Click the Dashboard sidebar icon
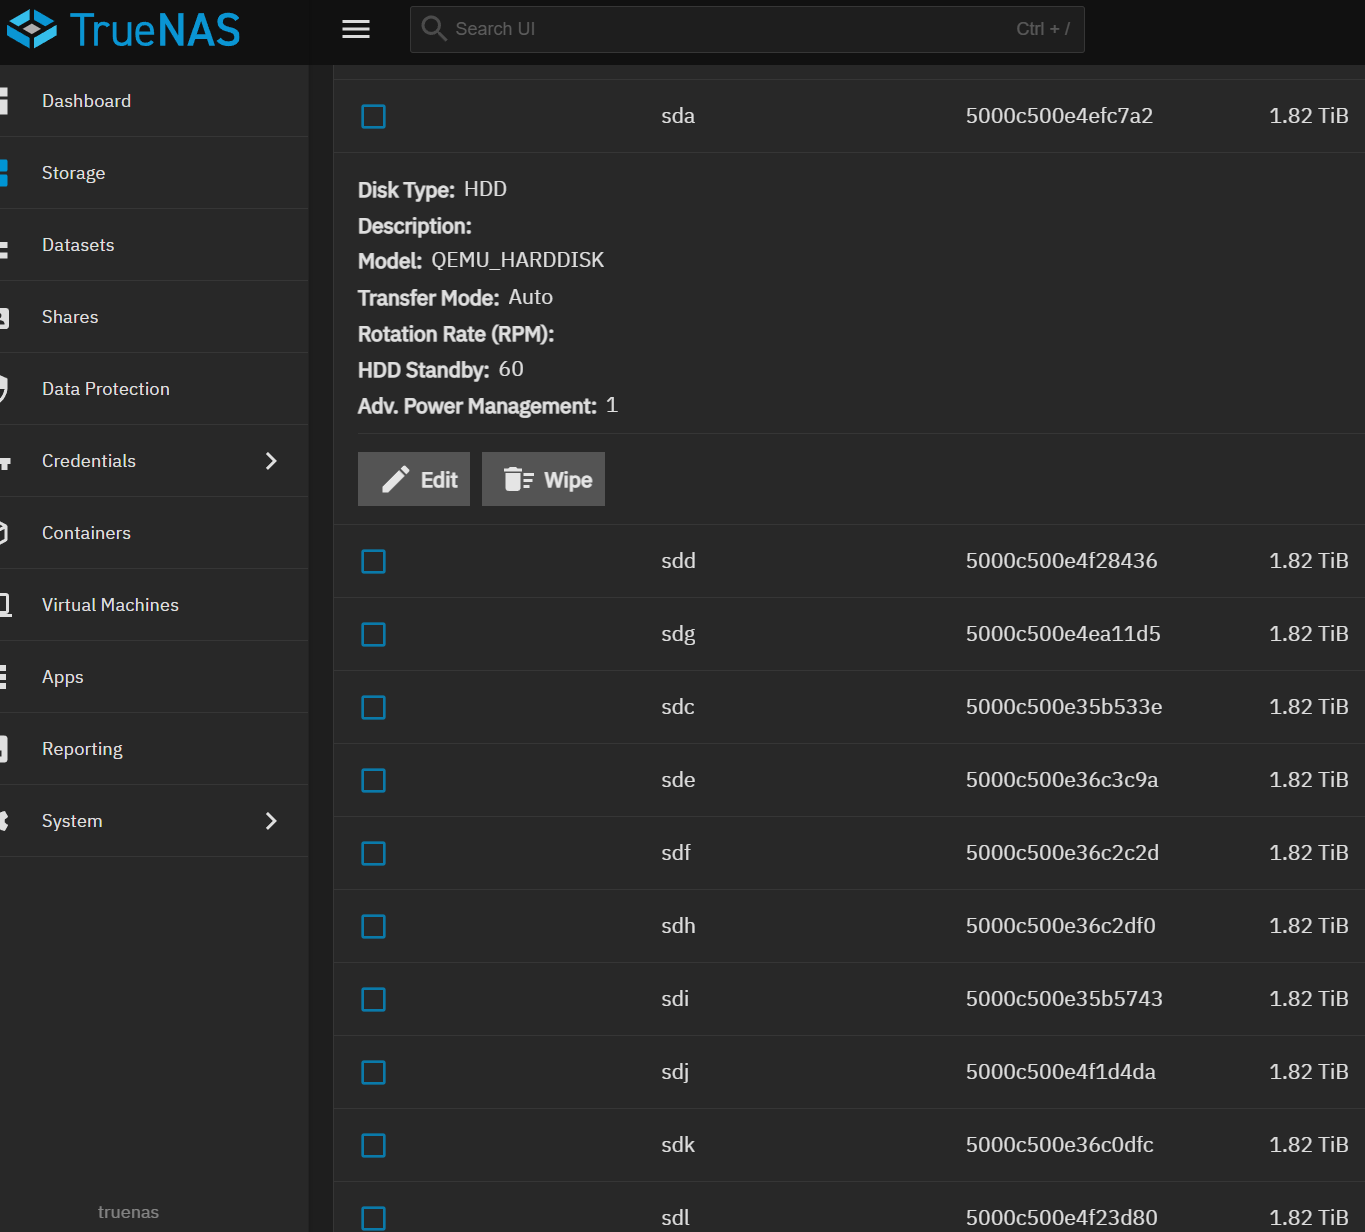1365x1232 pixels. (5, 101)
